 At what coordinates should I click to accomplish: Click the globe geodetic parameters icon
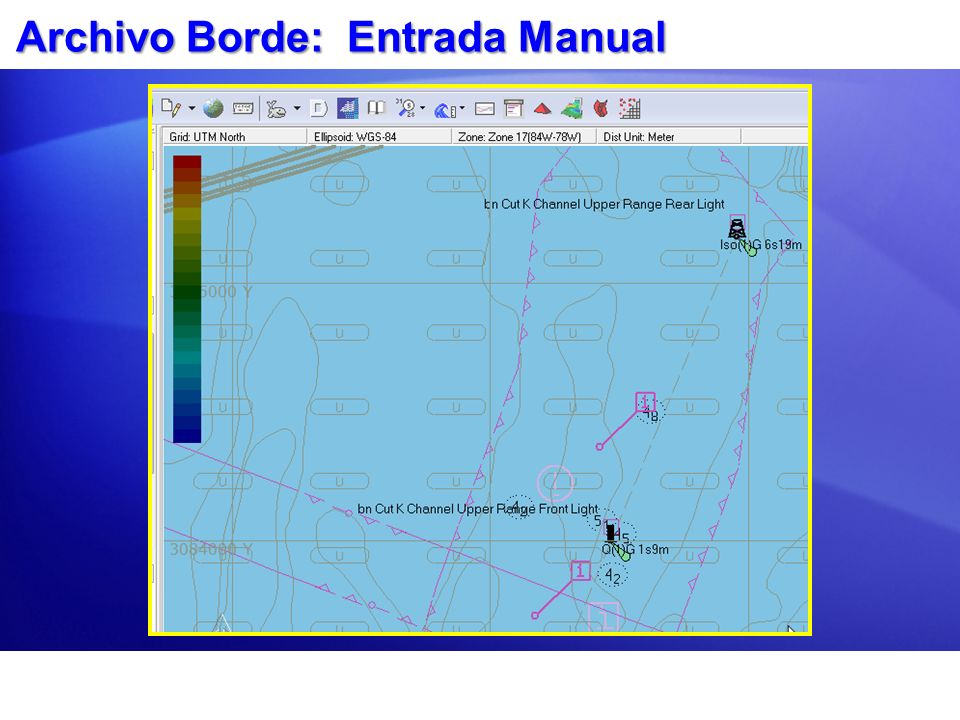coord(213,108)
